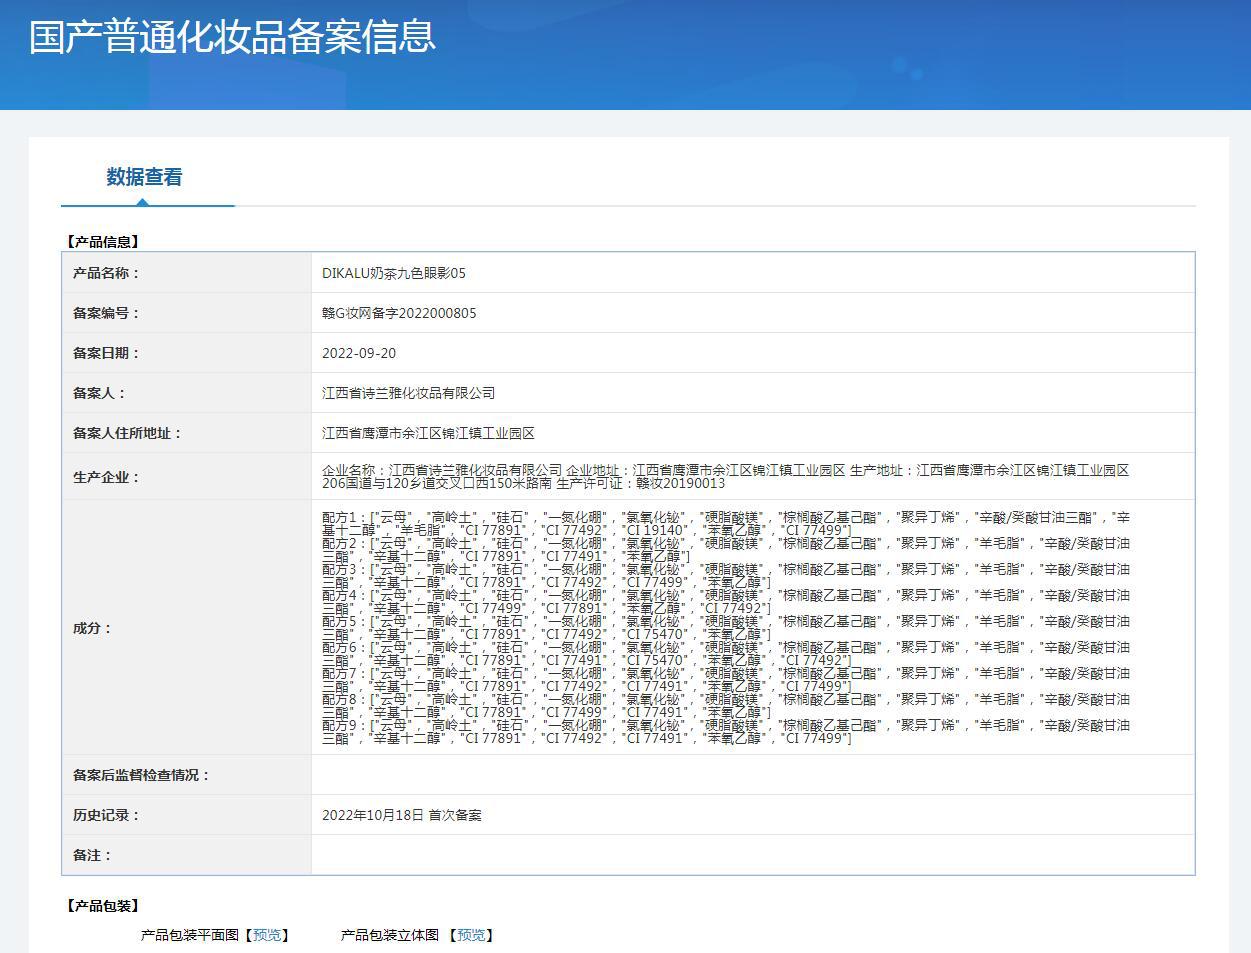This screenshot has height=953, width=1251.
Task: Click the 配方1 ingredient line
Action: (725, 518)
